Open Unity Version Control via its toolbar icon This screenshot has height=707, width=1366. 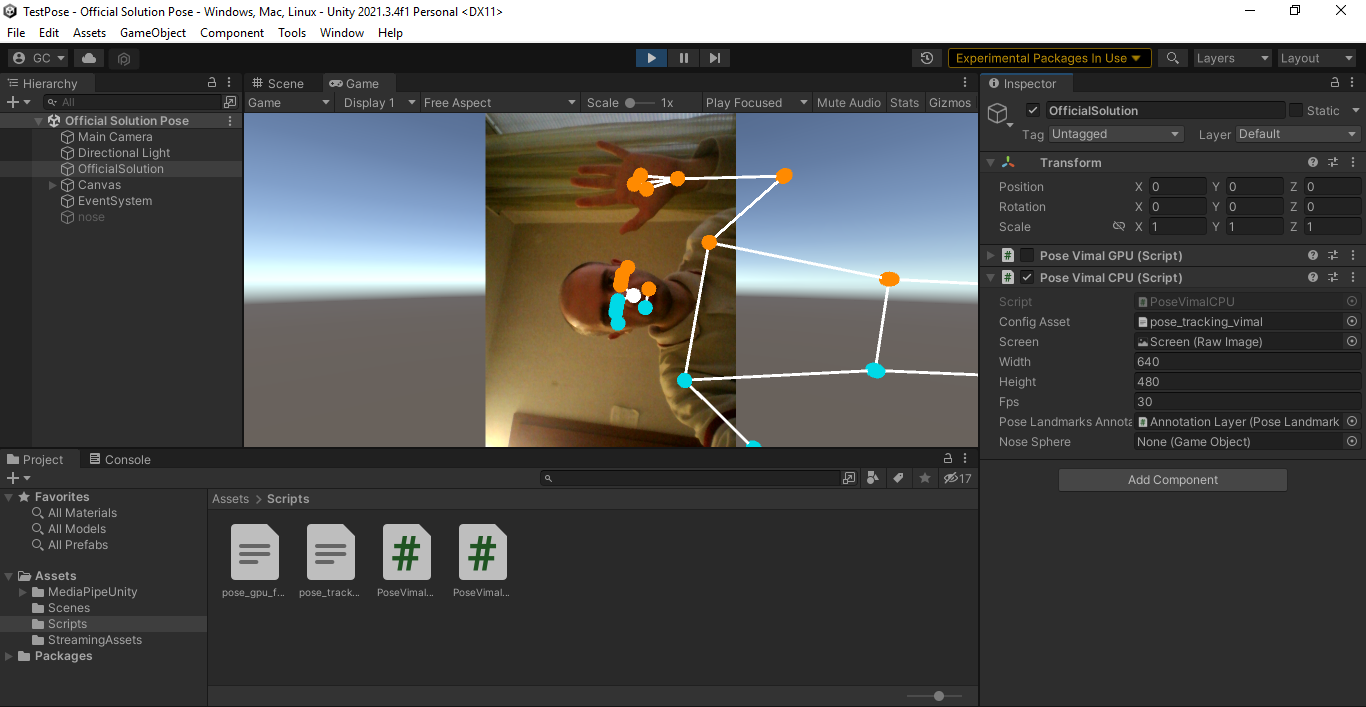click(x=123, y=58)
